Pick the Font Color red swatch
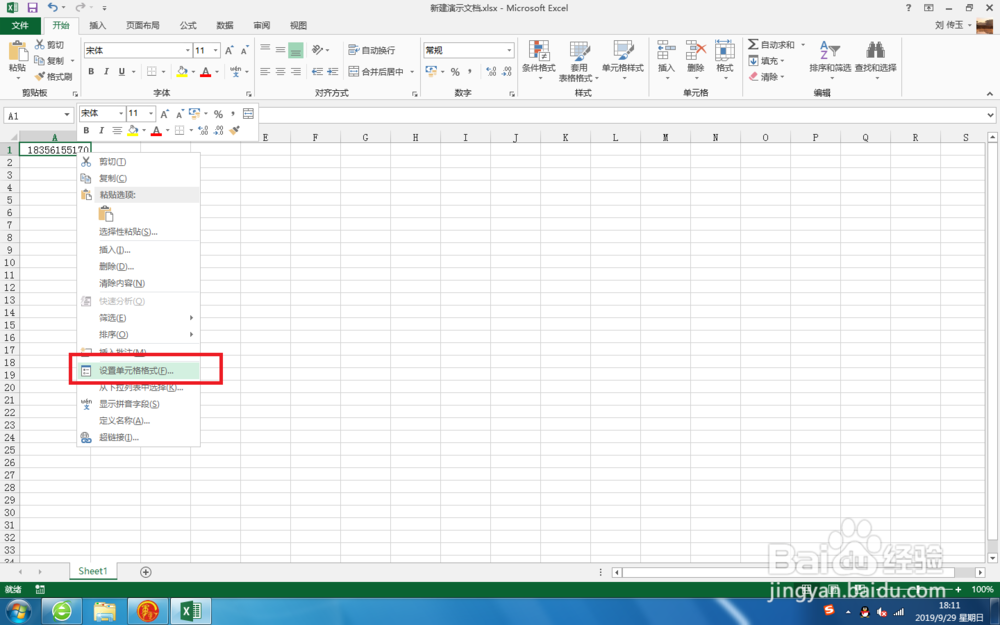1000x625 pixels. click(x=205, y=74)
